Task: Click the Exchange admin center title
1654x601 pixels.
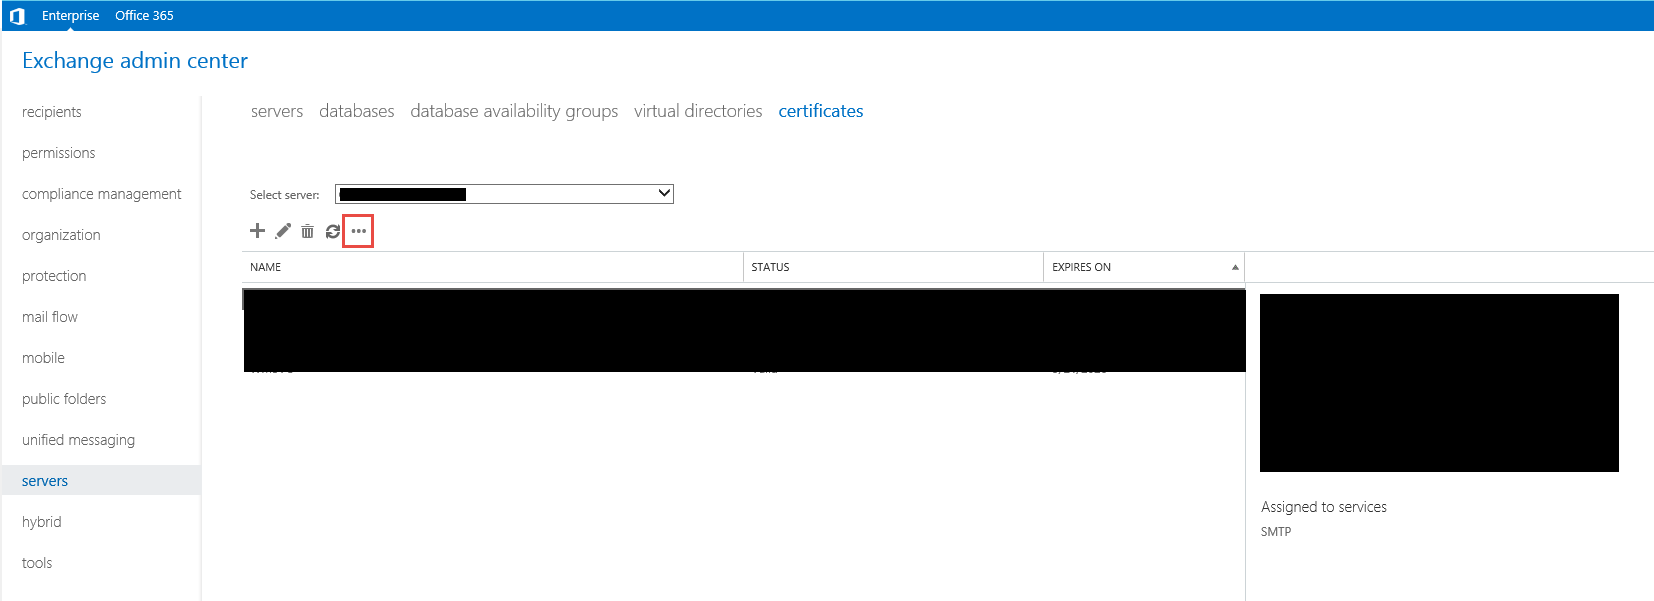Action: 135,61
